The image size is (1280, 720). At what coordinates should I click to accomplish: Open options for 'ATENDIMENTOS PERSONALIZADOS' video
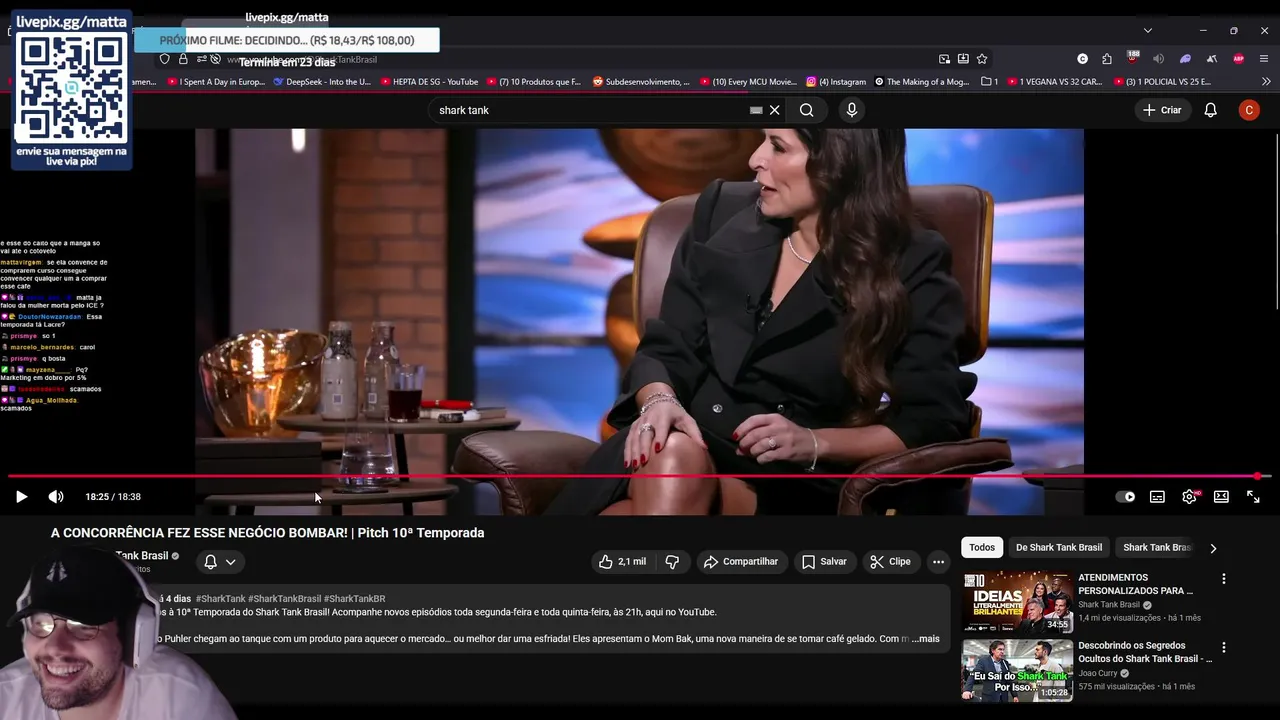point(1223,579)
